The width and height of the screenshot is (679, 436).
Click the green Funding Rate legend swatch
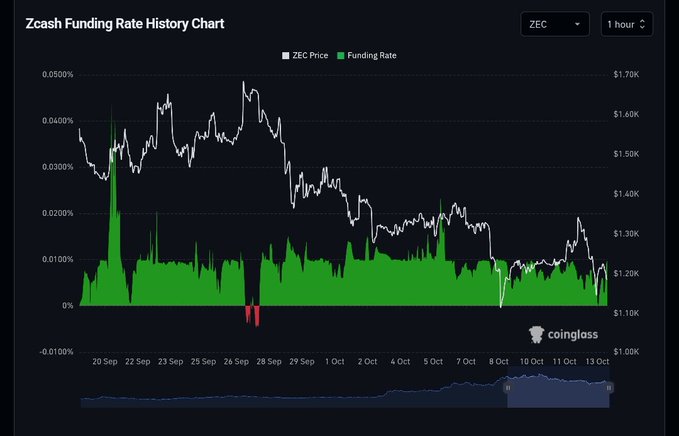coord(341,55)
